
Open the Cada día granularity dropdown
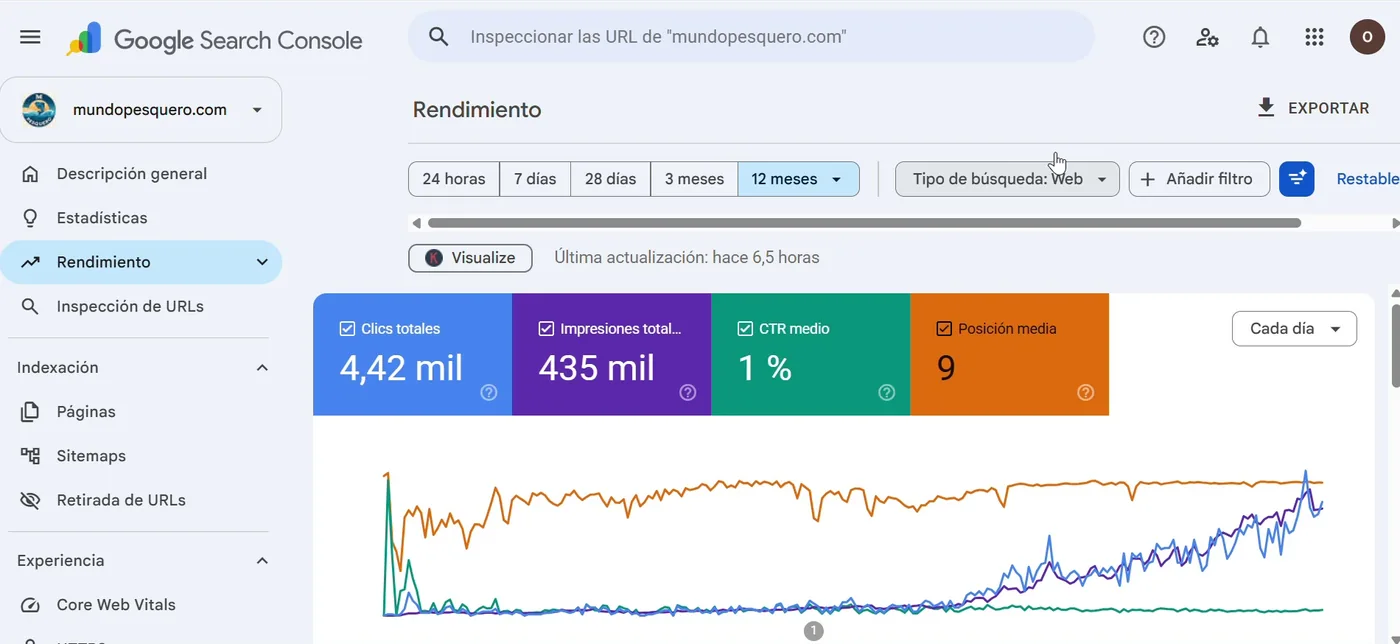click(1294, 328)
